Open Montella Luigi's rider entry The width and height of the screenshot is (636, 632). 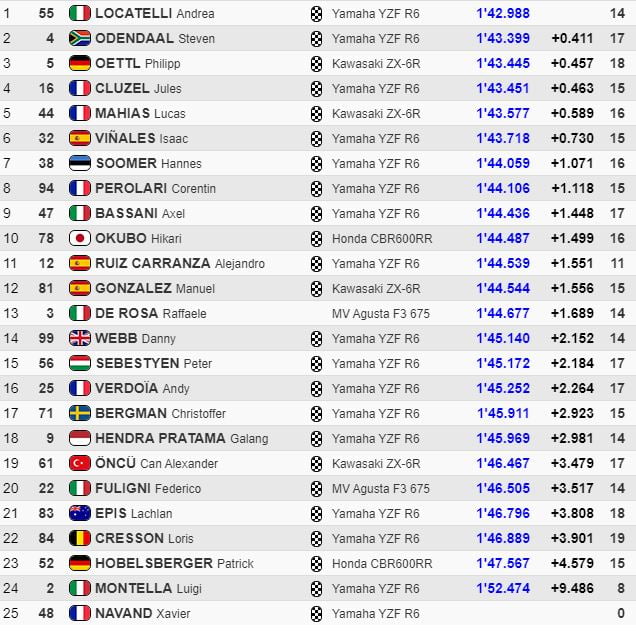coord(148,588)
